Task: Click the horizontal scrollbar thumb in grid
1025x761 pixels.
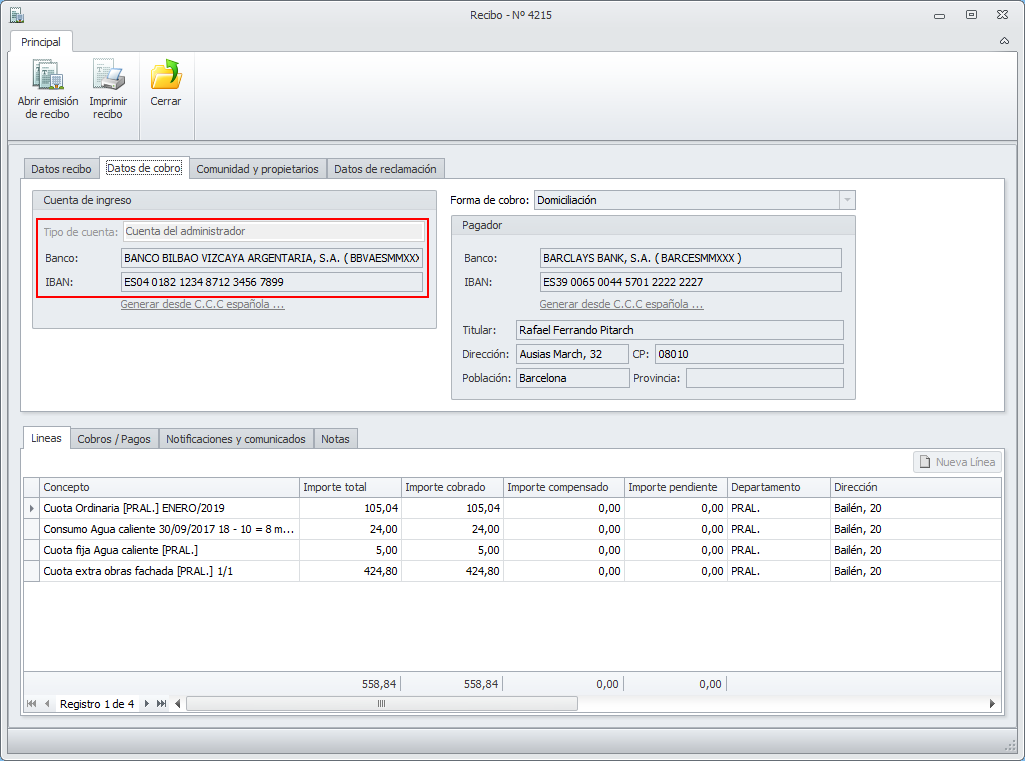Action: (x=381, y=704)
